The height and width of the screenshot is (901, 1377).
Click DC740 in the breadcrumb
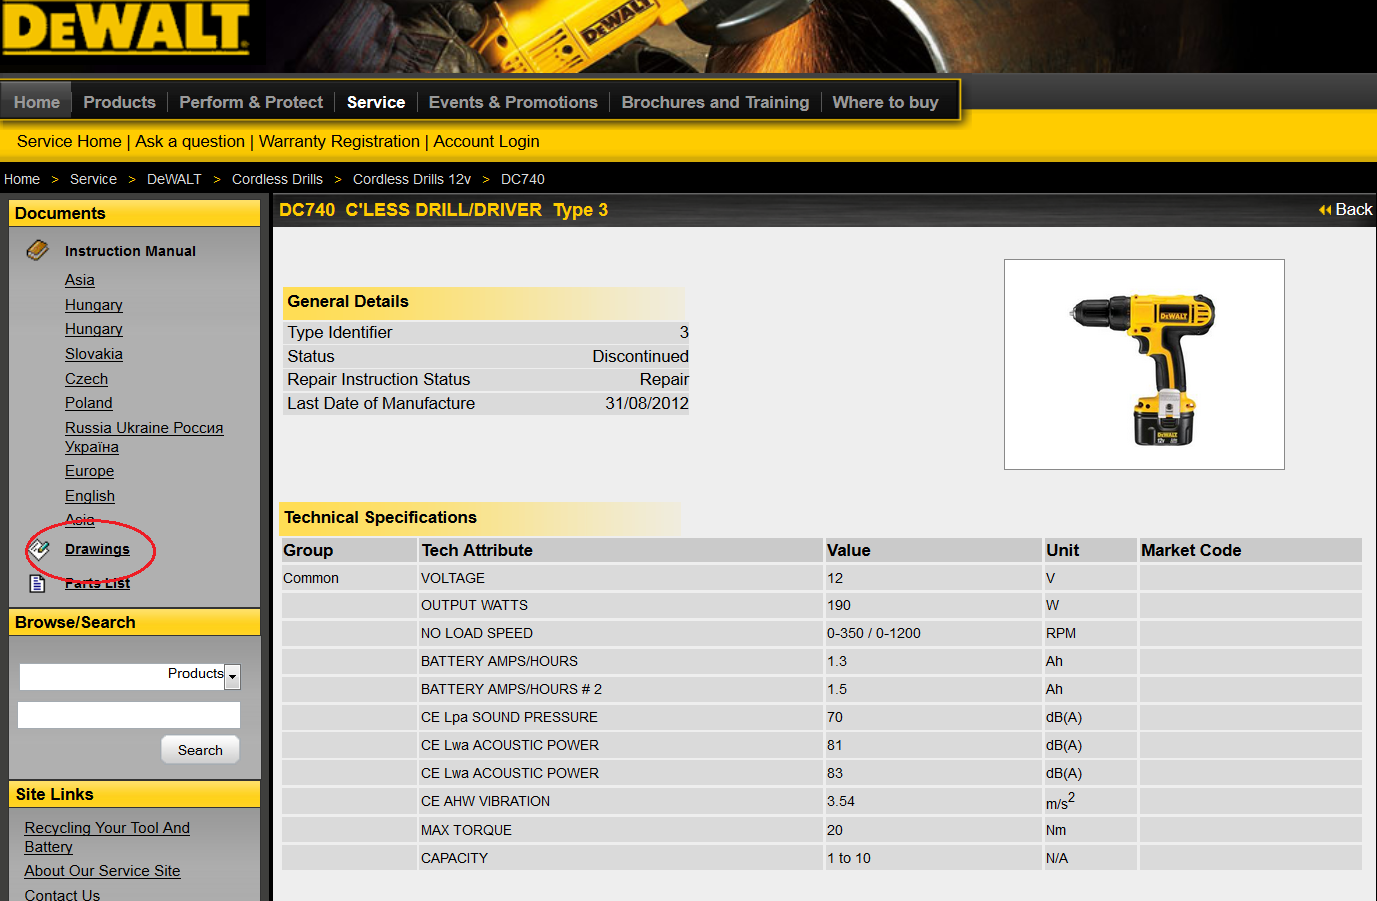(x=523, y=179)
